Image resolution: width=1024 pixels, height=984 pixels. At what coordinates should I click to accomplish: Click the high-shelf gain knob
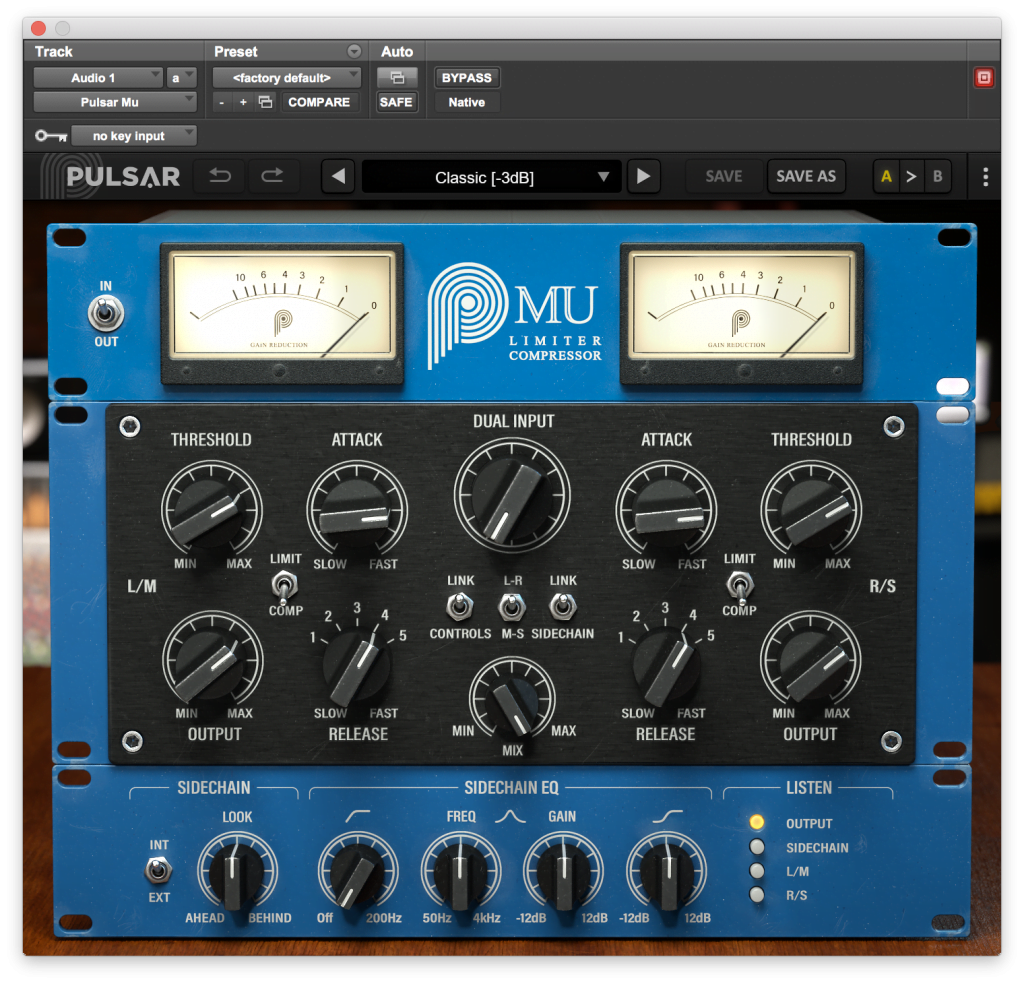pos(667,871)
